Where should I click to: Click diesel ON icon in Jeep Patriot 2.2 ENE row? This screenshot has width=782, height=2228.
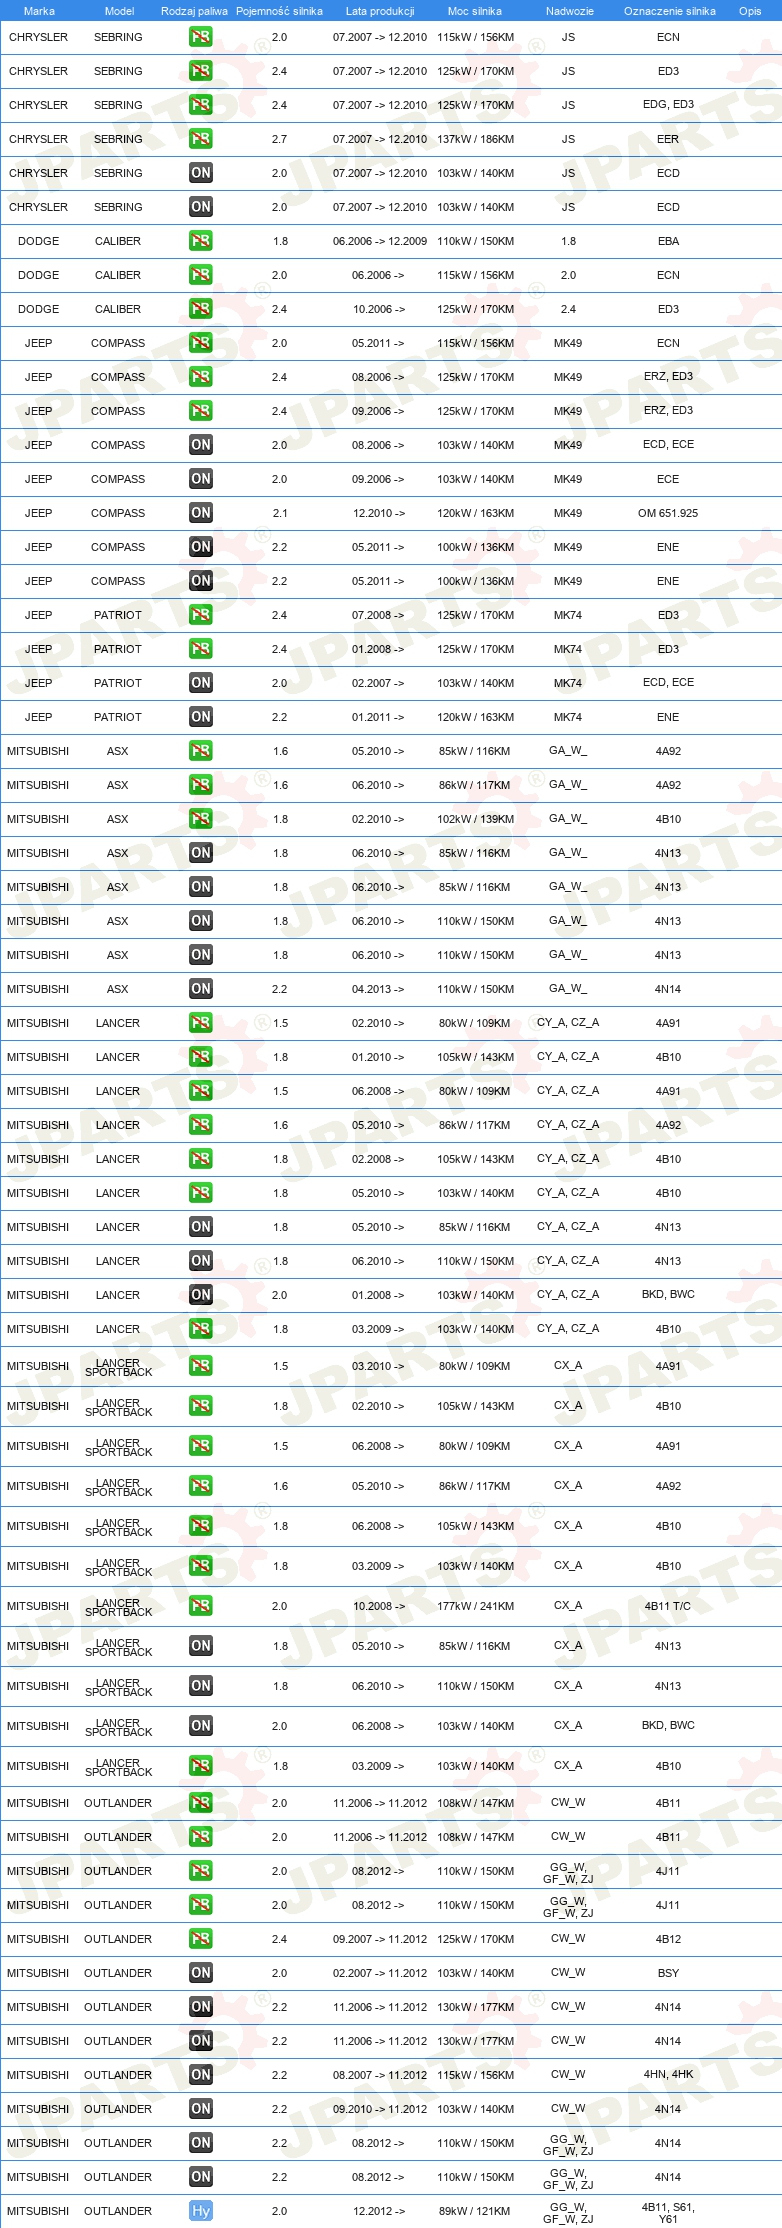201,717
